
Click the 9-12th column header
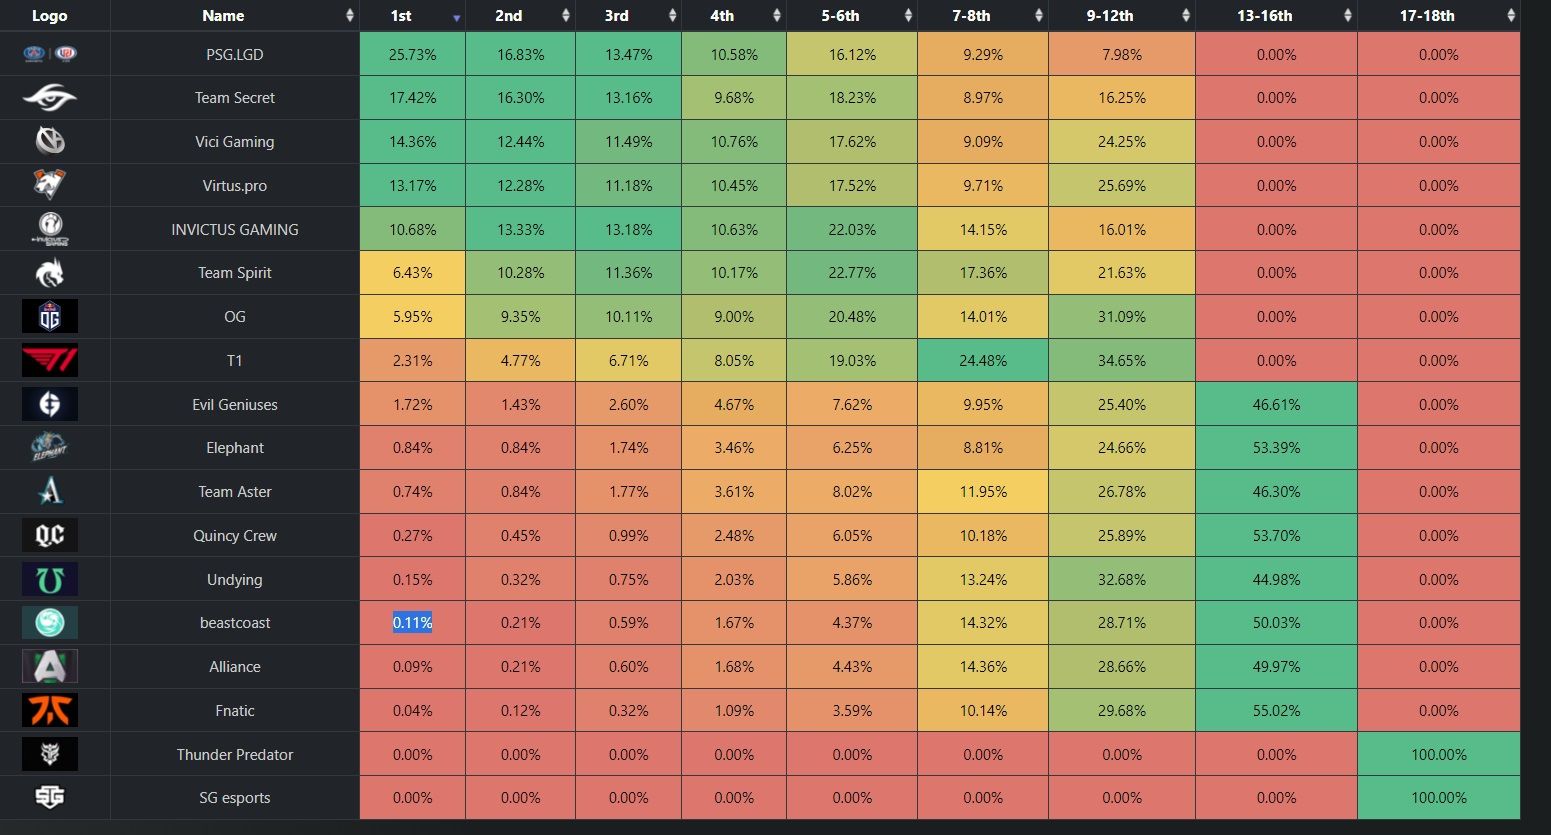[x=1110, y=16]
